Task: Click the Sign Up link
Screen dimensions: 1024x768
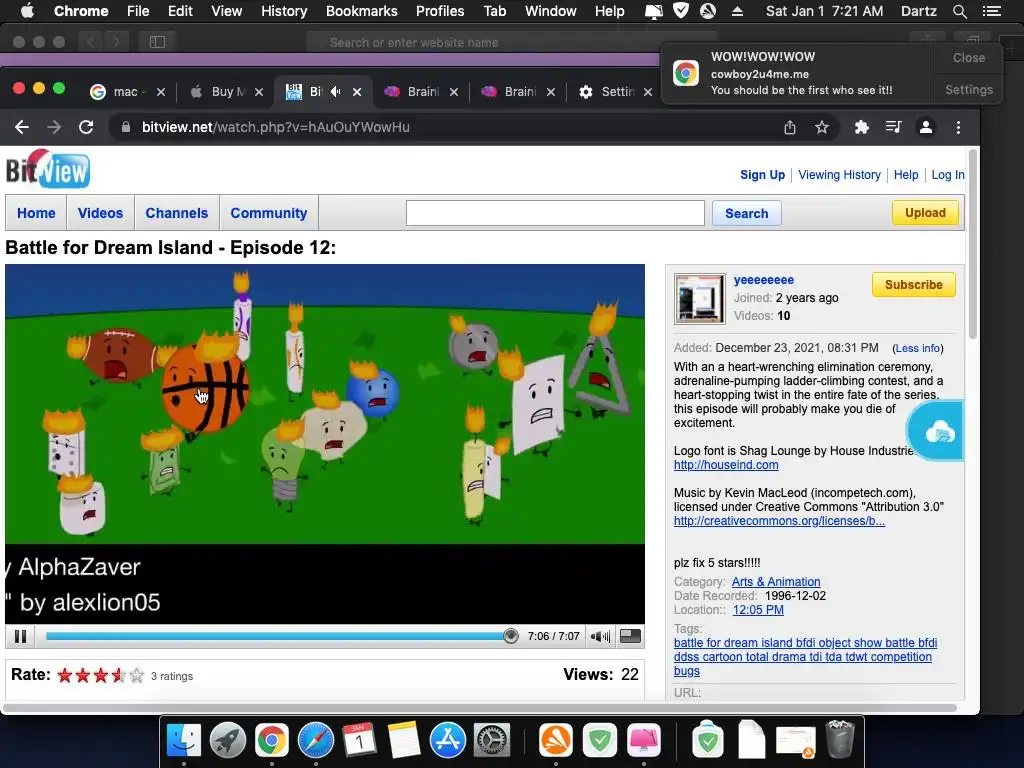Action: (762, 174)
